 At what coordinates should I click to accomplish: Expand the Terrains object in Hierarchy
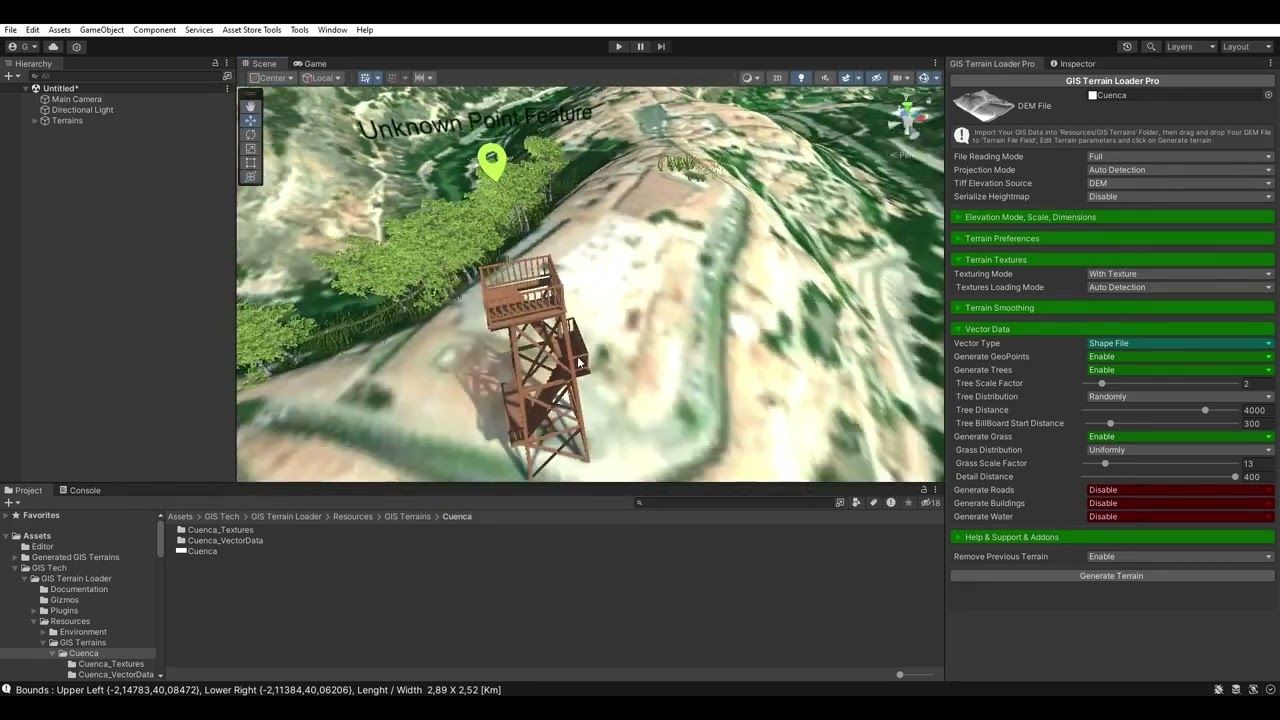point(35,121)
